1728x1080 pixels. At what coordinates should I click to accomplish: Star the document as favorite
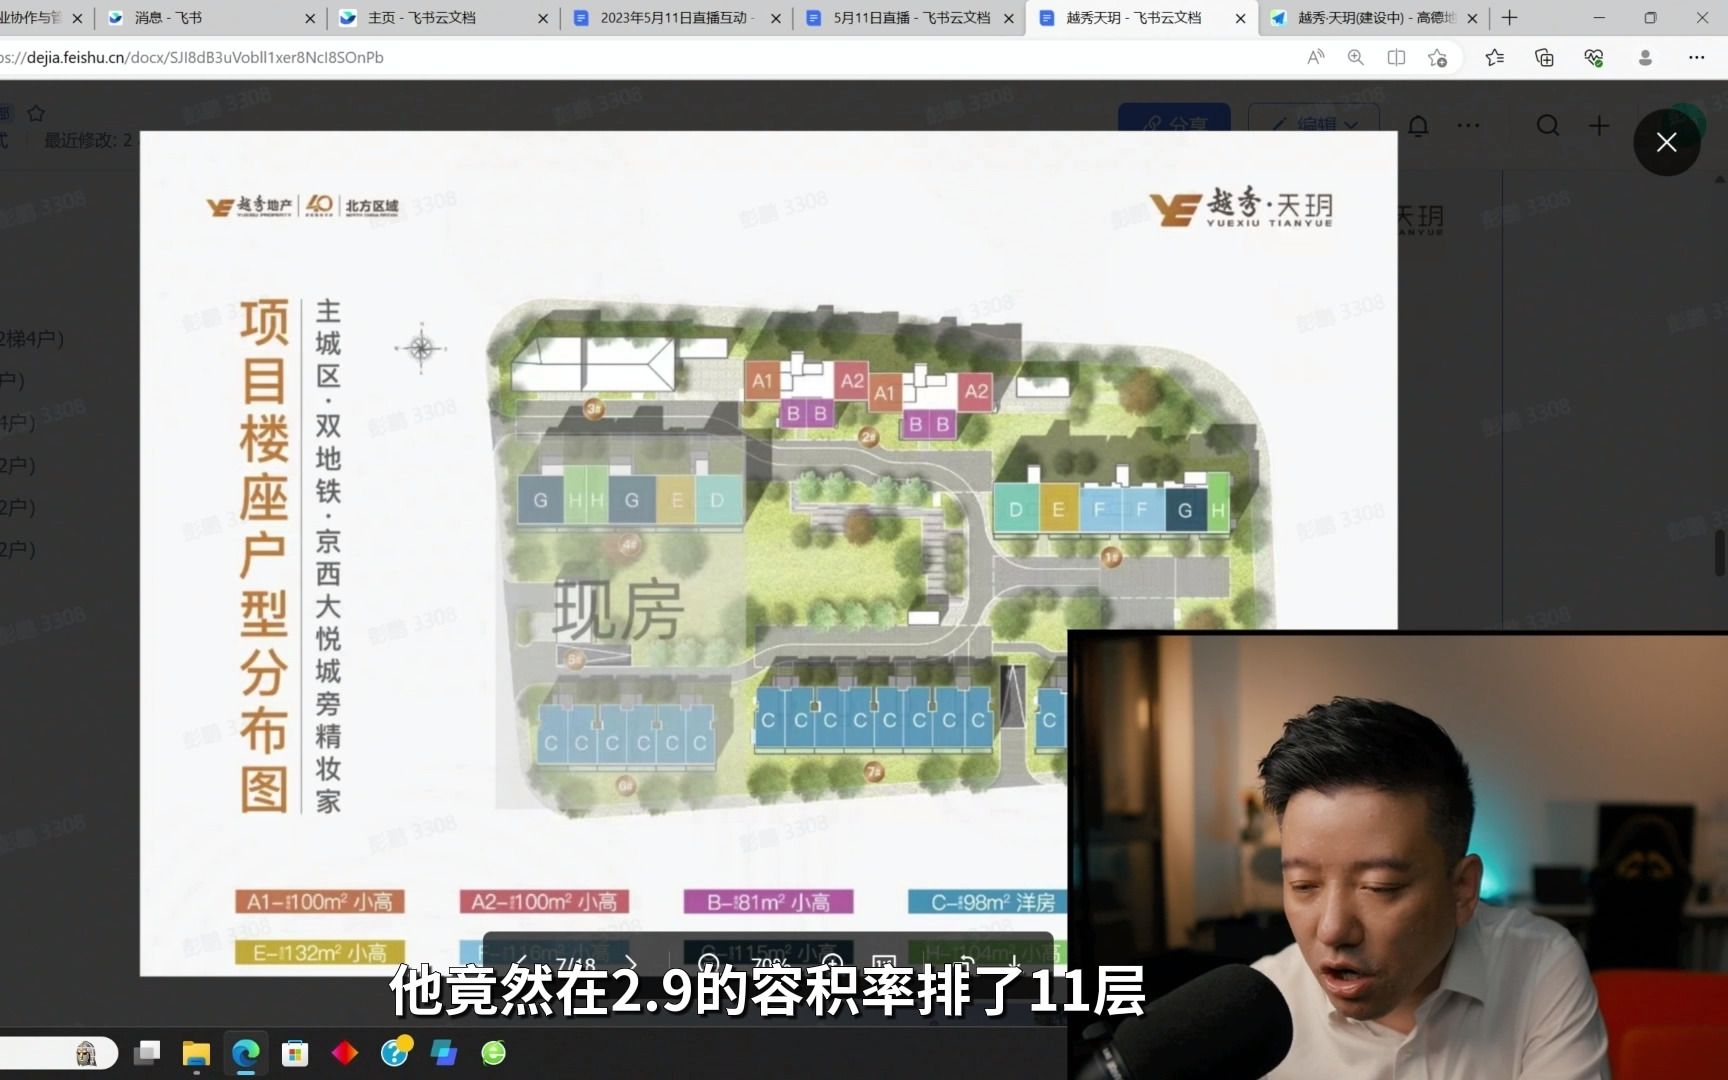[x=36, y=113]
